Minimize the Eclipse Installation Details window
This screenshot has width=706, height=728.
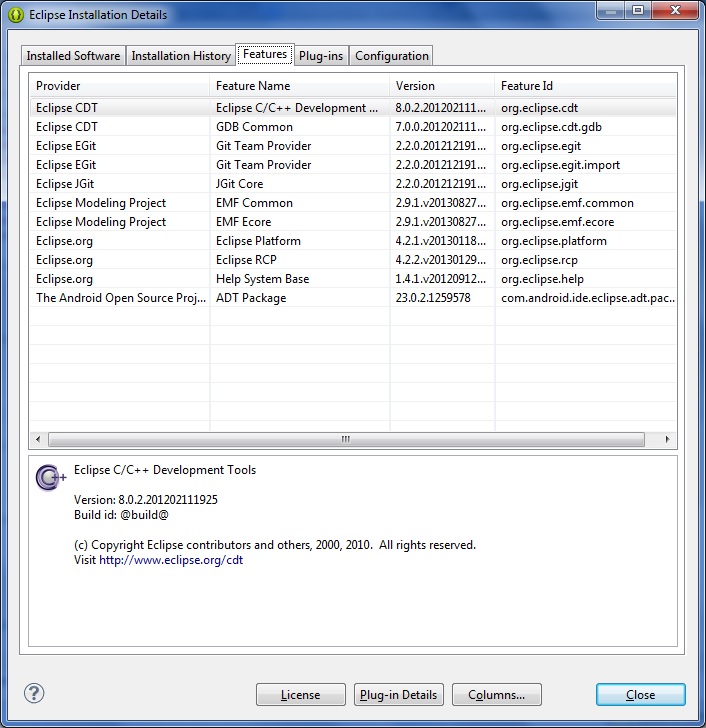(611, 10)
